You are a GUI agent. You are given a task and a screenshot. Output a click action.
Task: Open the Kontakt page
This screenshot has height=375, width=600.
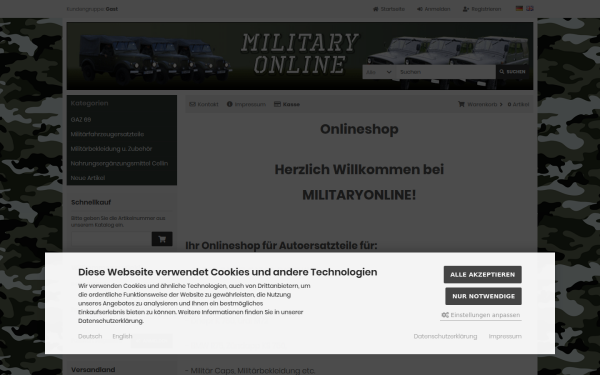(x=204, y=104)
